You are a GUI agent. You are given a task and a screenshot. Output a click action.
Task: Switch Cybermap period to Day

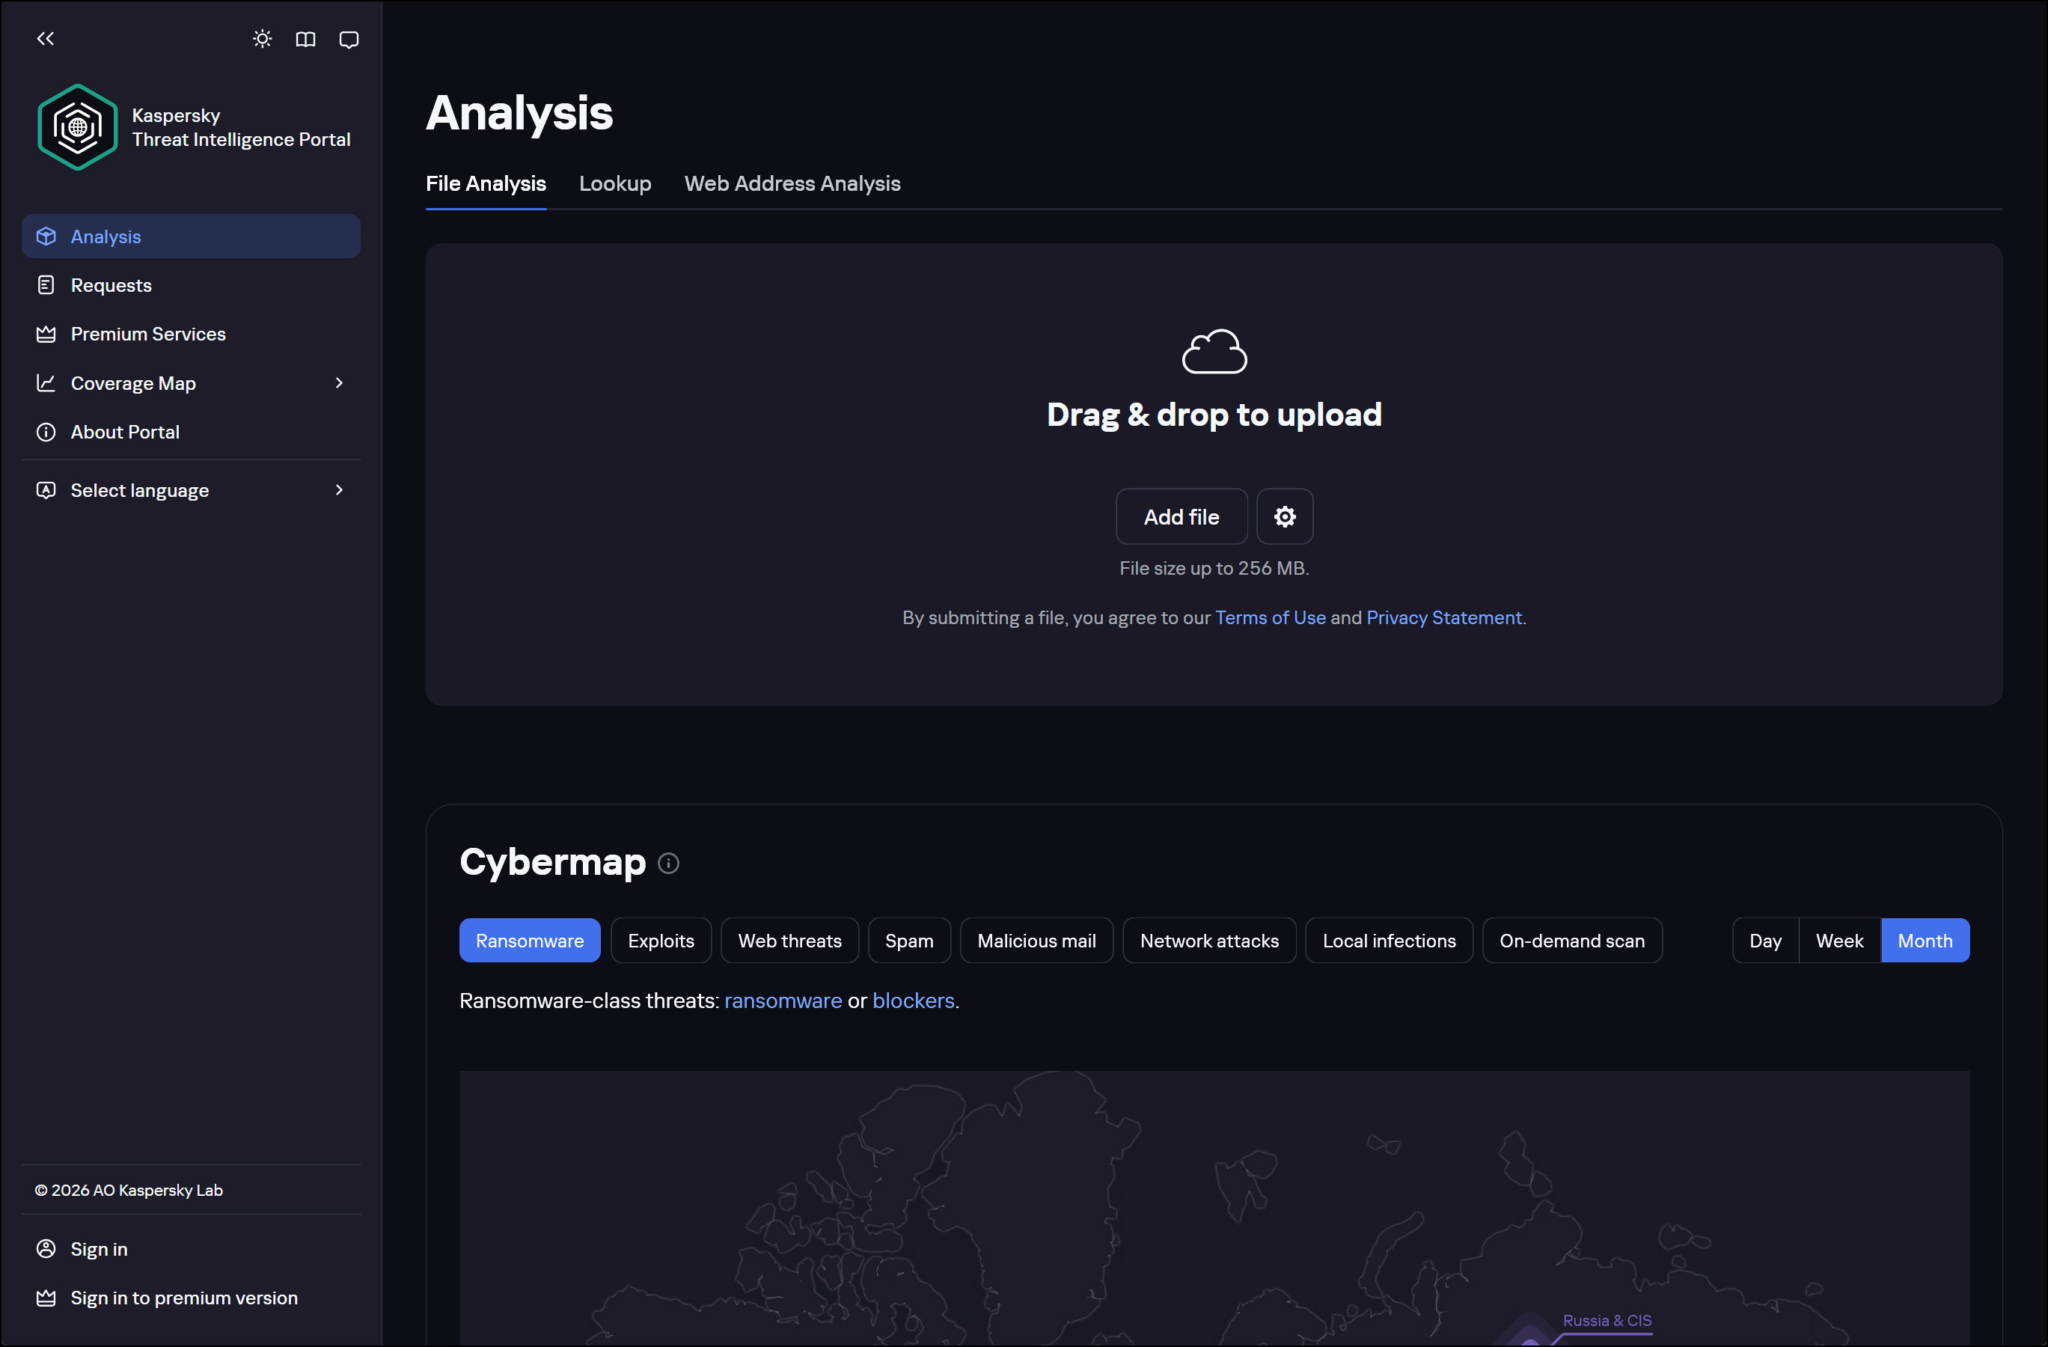pyautogui.click(x=1766, y=940)
